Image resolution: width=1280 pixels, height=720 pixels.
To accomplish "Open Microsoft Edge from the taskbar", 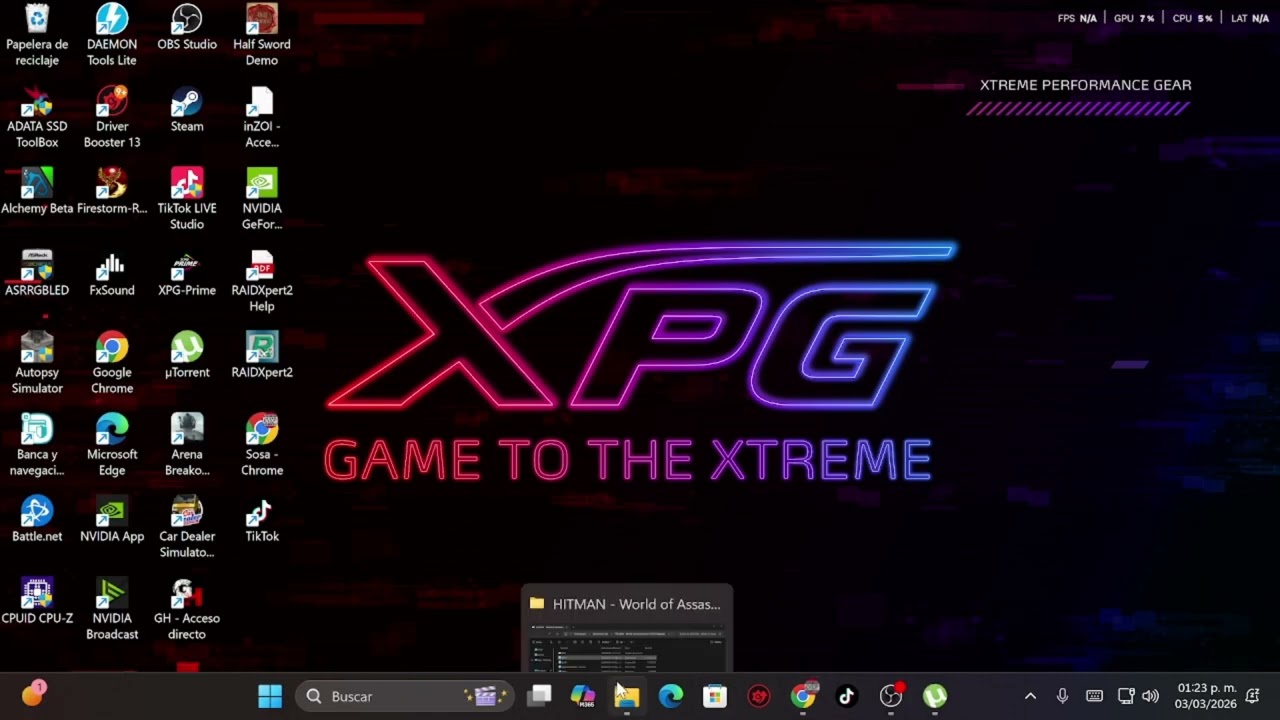I will pos(671,696).
